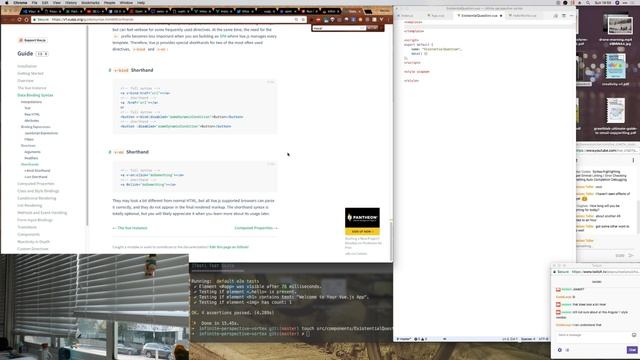Click the Support Vue.js button
The height and width of the screenshot is (360, 640).
click(x=33, y=40)
